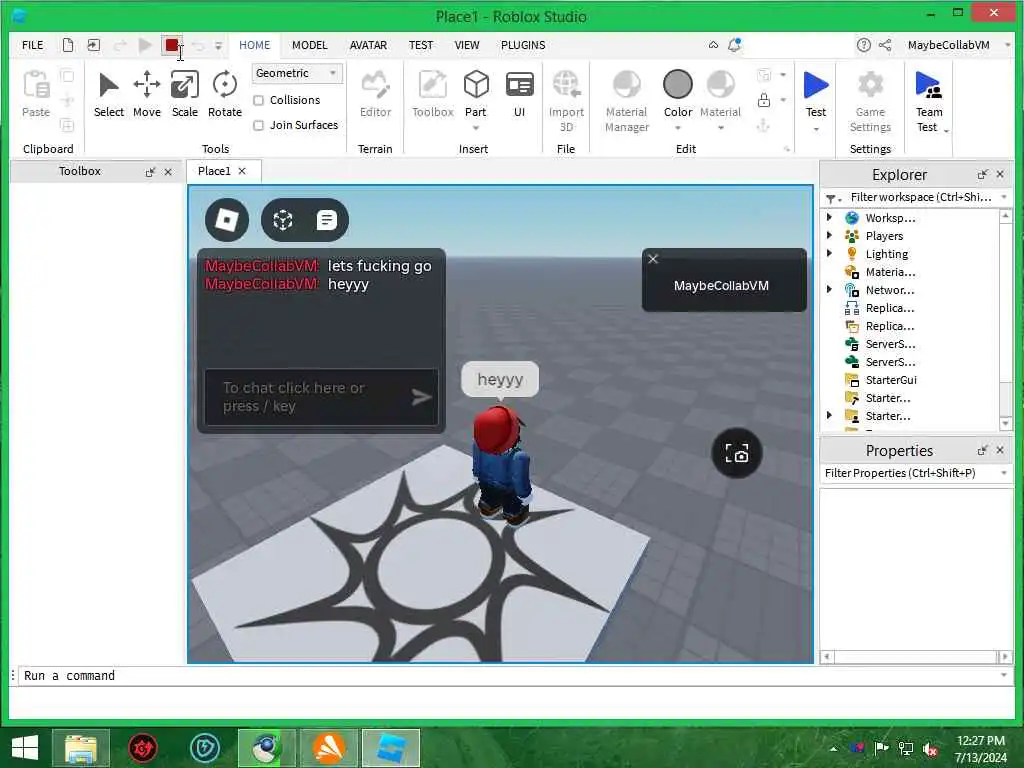1024x768 pixels.
Task: Expand the Lighting tree node
Action: [x=829, y=253]
